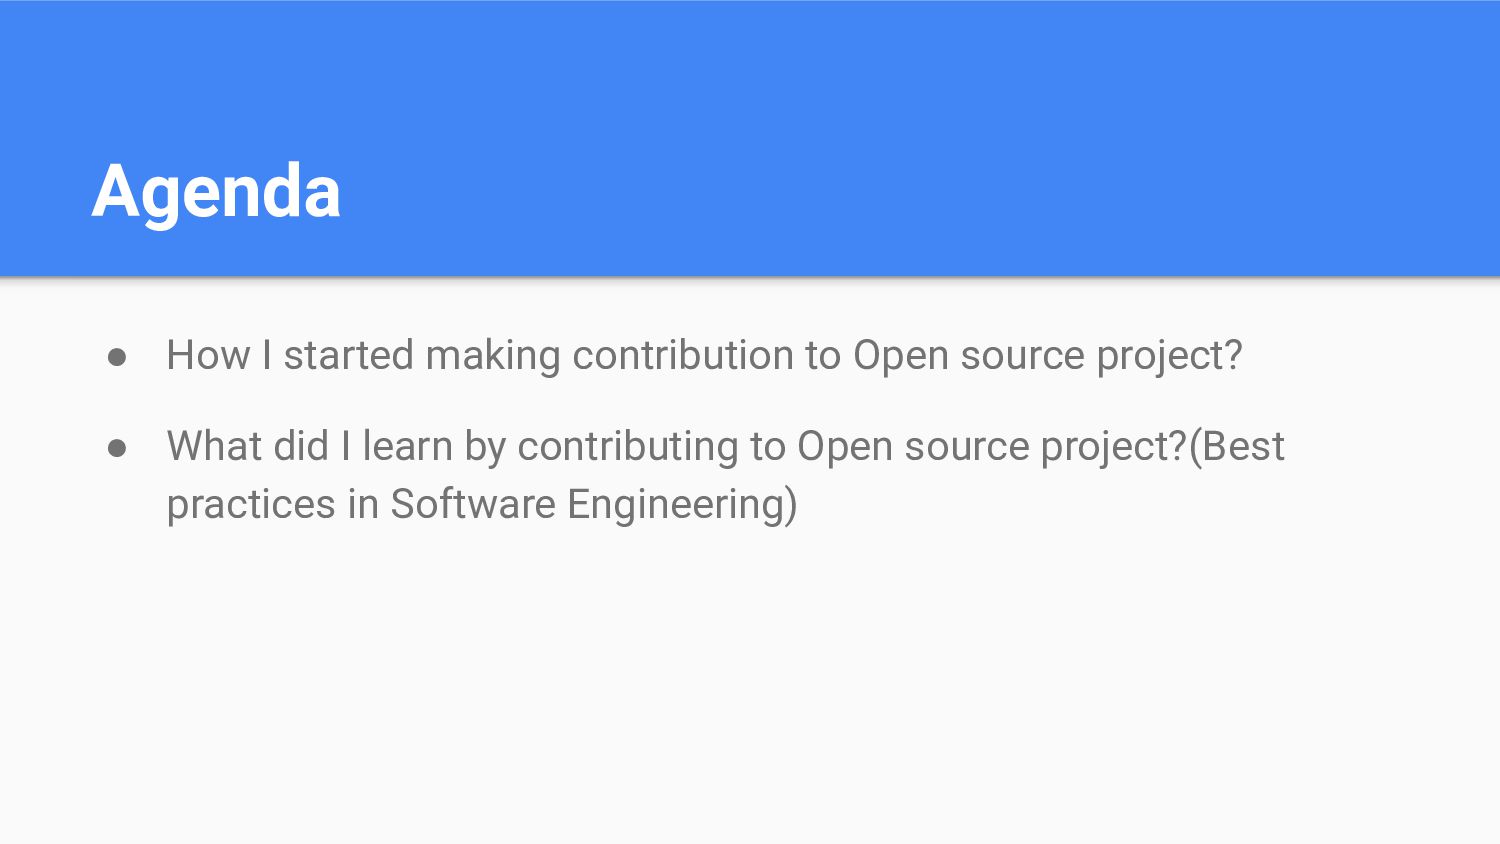Click the word "How" in first bullet
This screenshot has width=1500, height=844.
click(208, 356)
